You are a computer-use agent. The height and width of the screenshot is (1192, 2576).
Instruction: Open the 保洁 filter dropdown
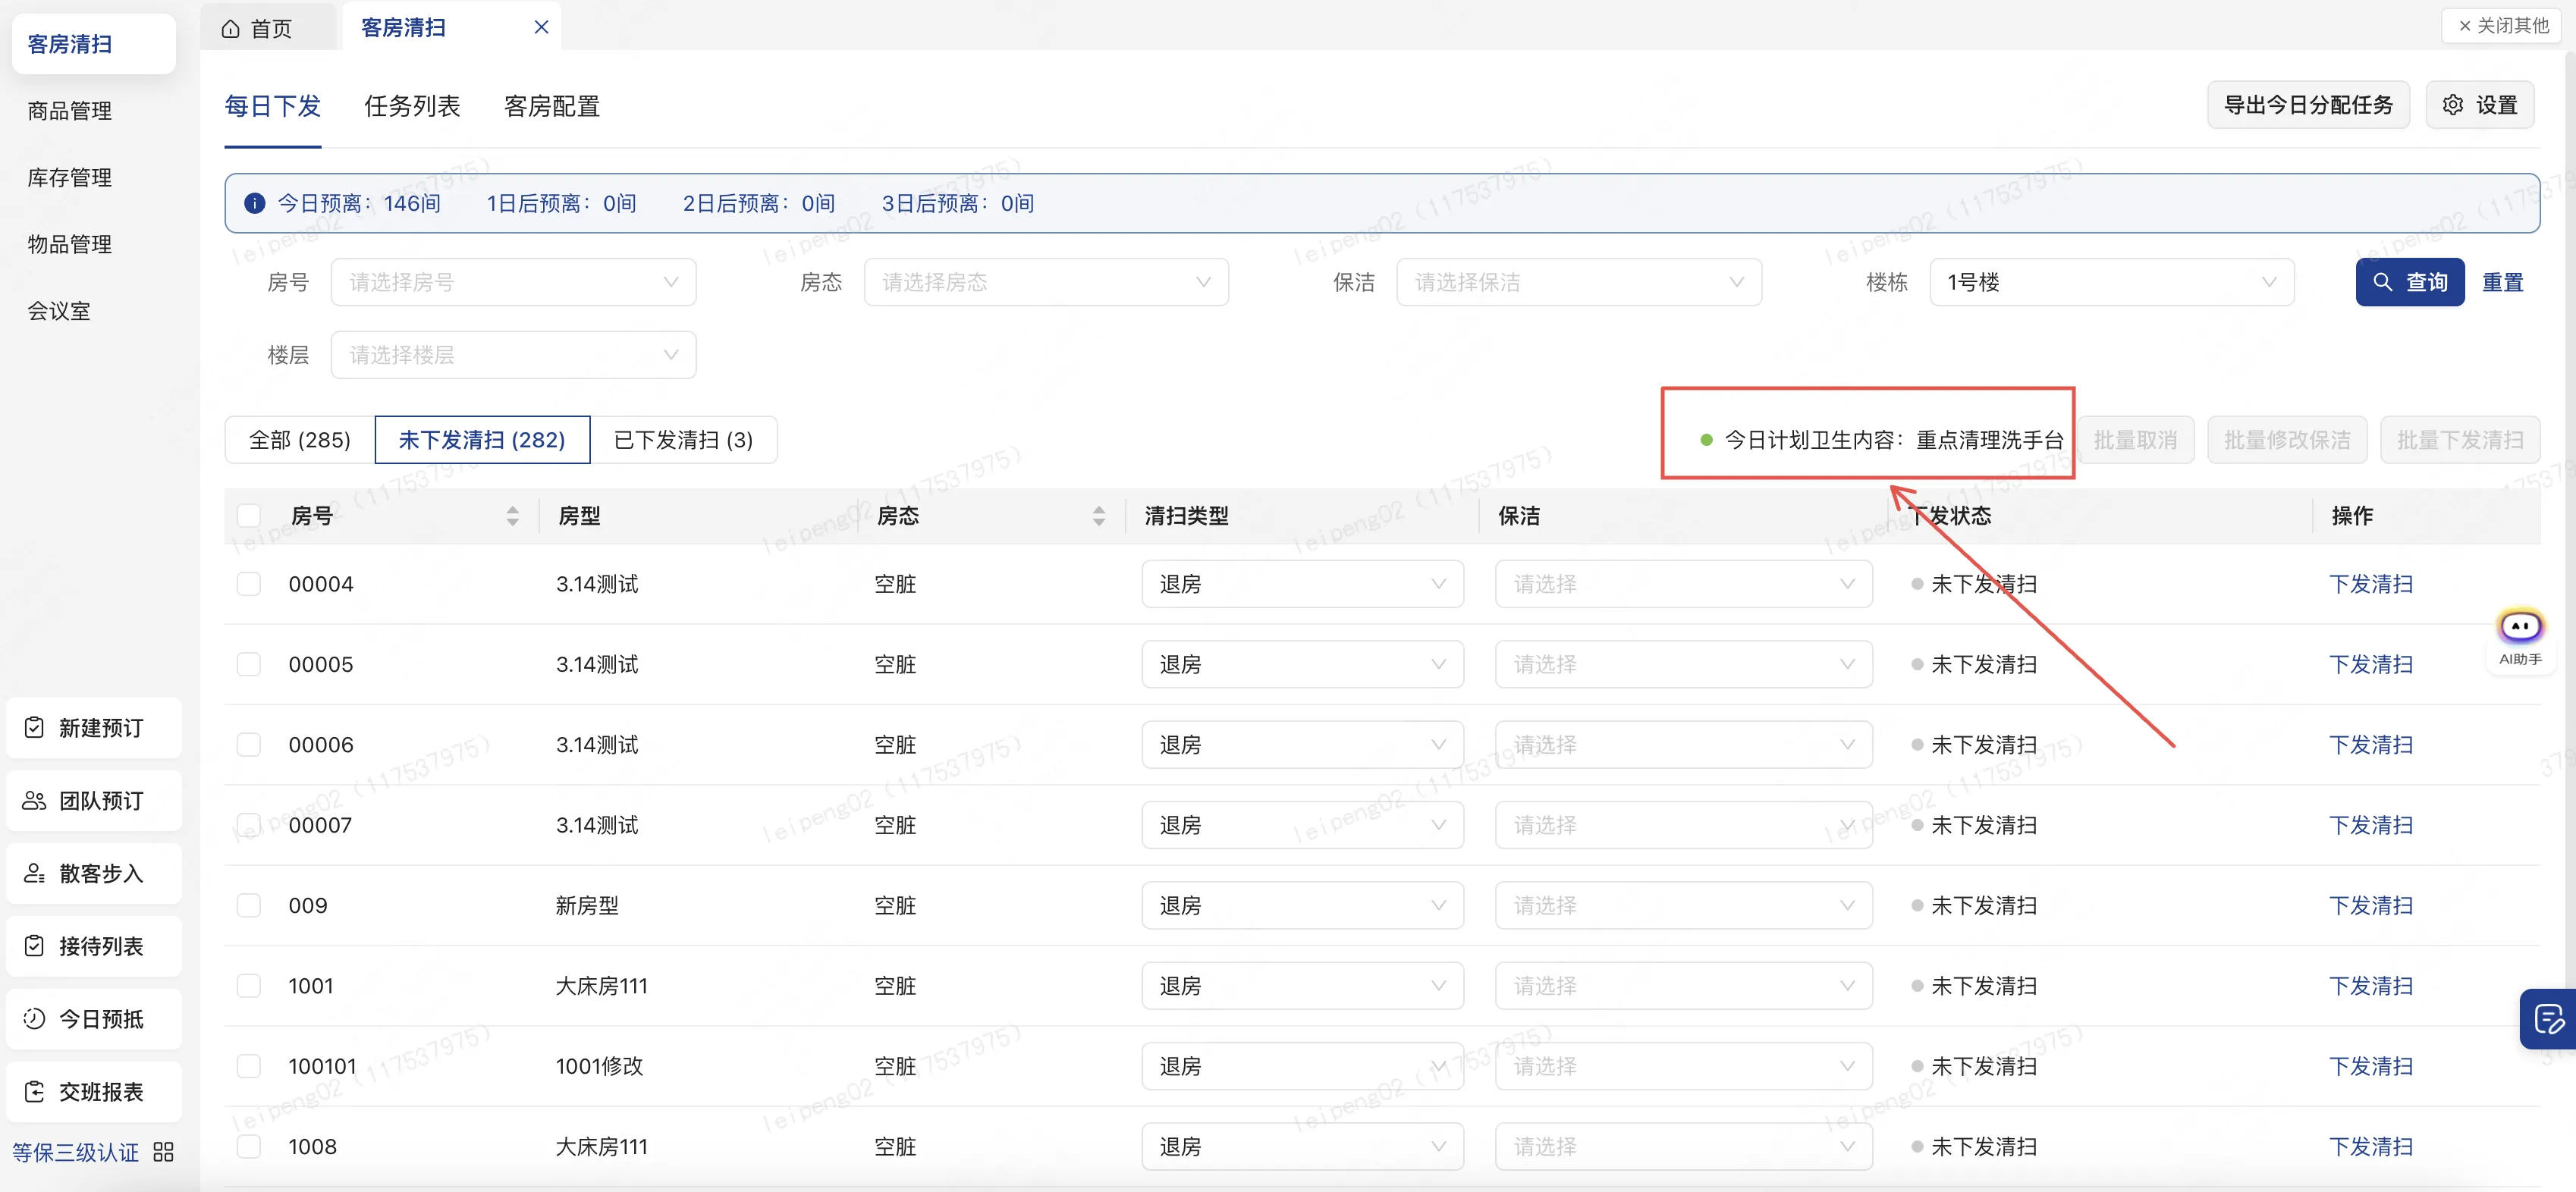point(1579,282)
